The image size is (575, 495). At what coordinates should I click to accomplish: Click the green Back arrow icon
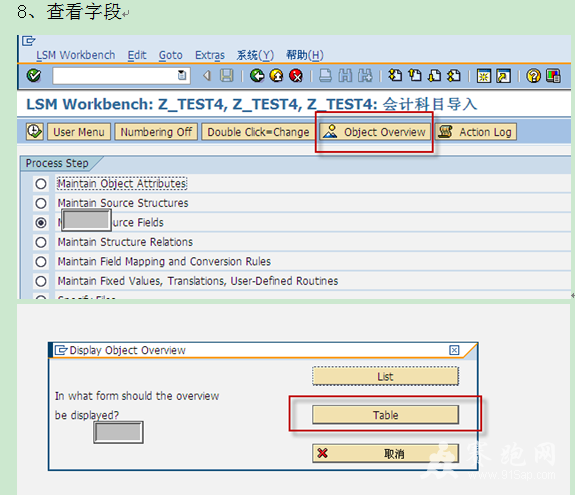click(x=257, y=76)
